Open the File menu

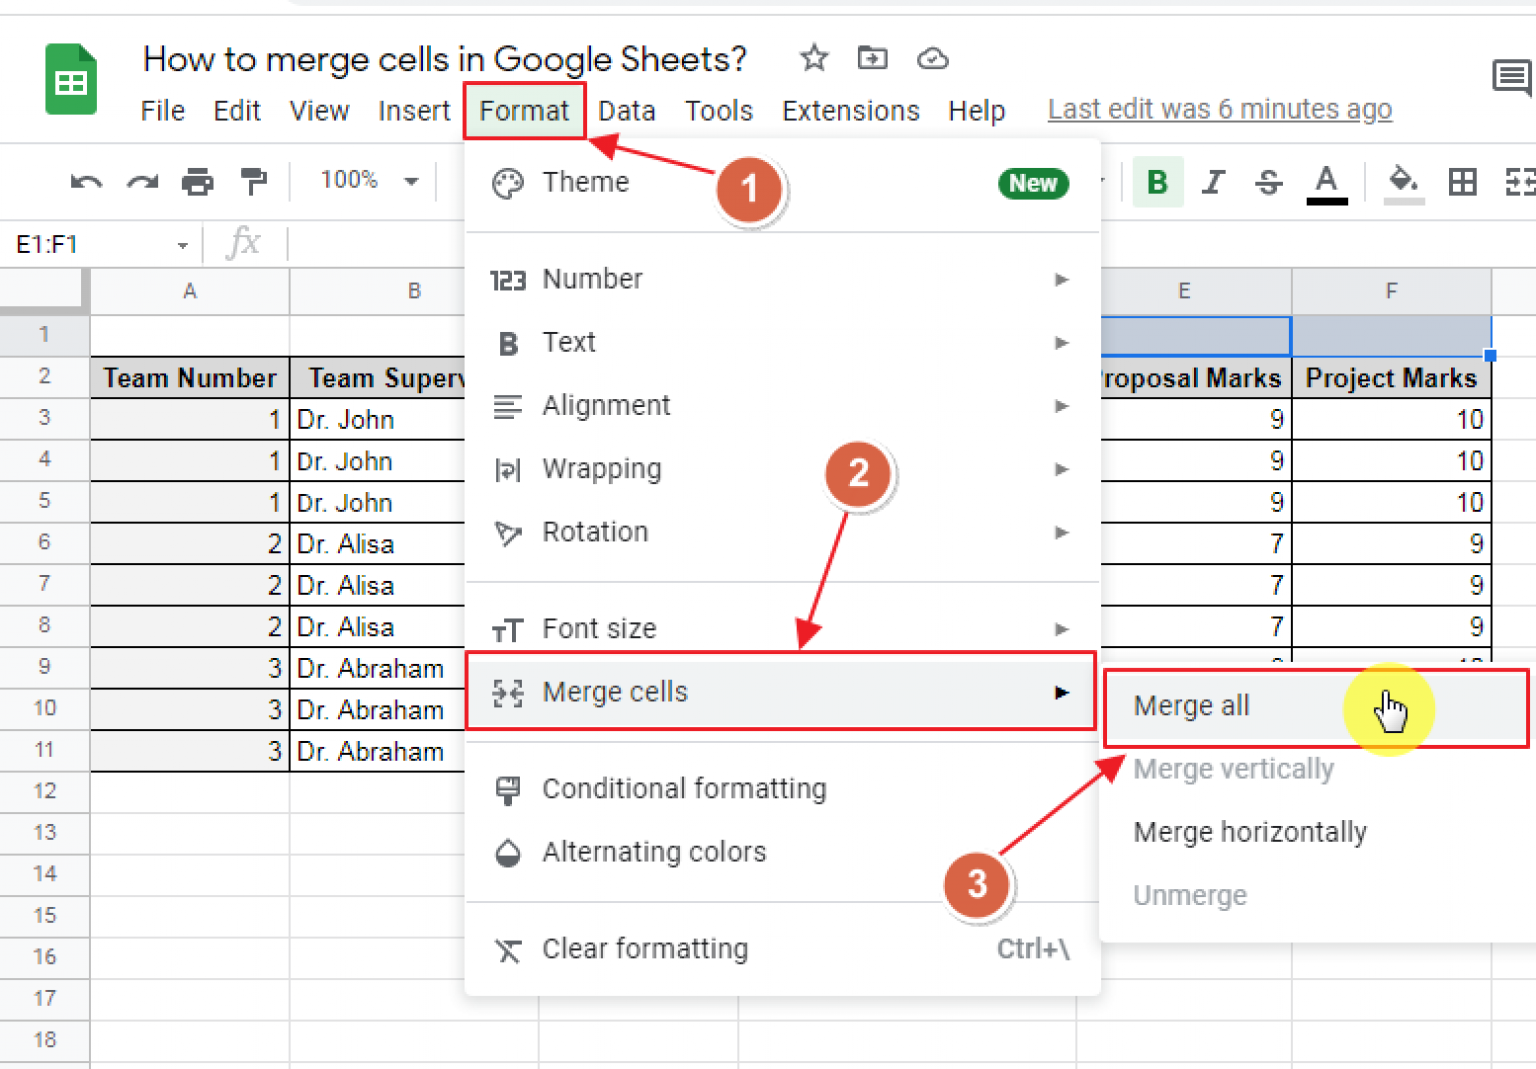(162, 111)
